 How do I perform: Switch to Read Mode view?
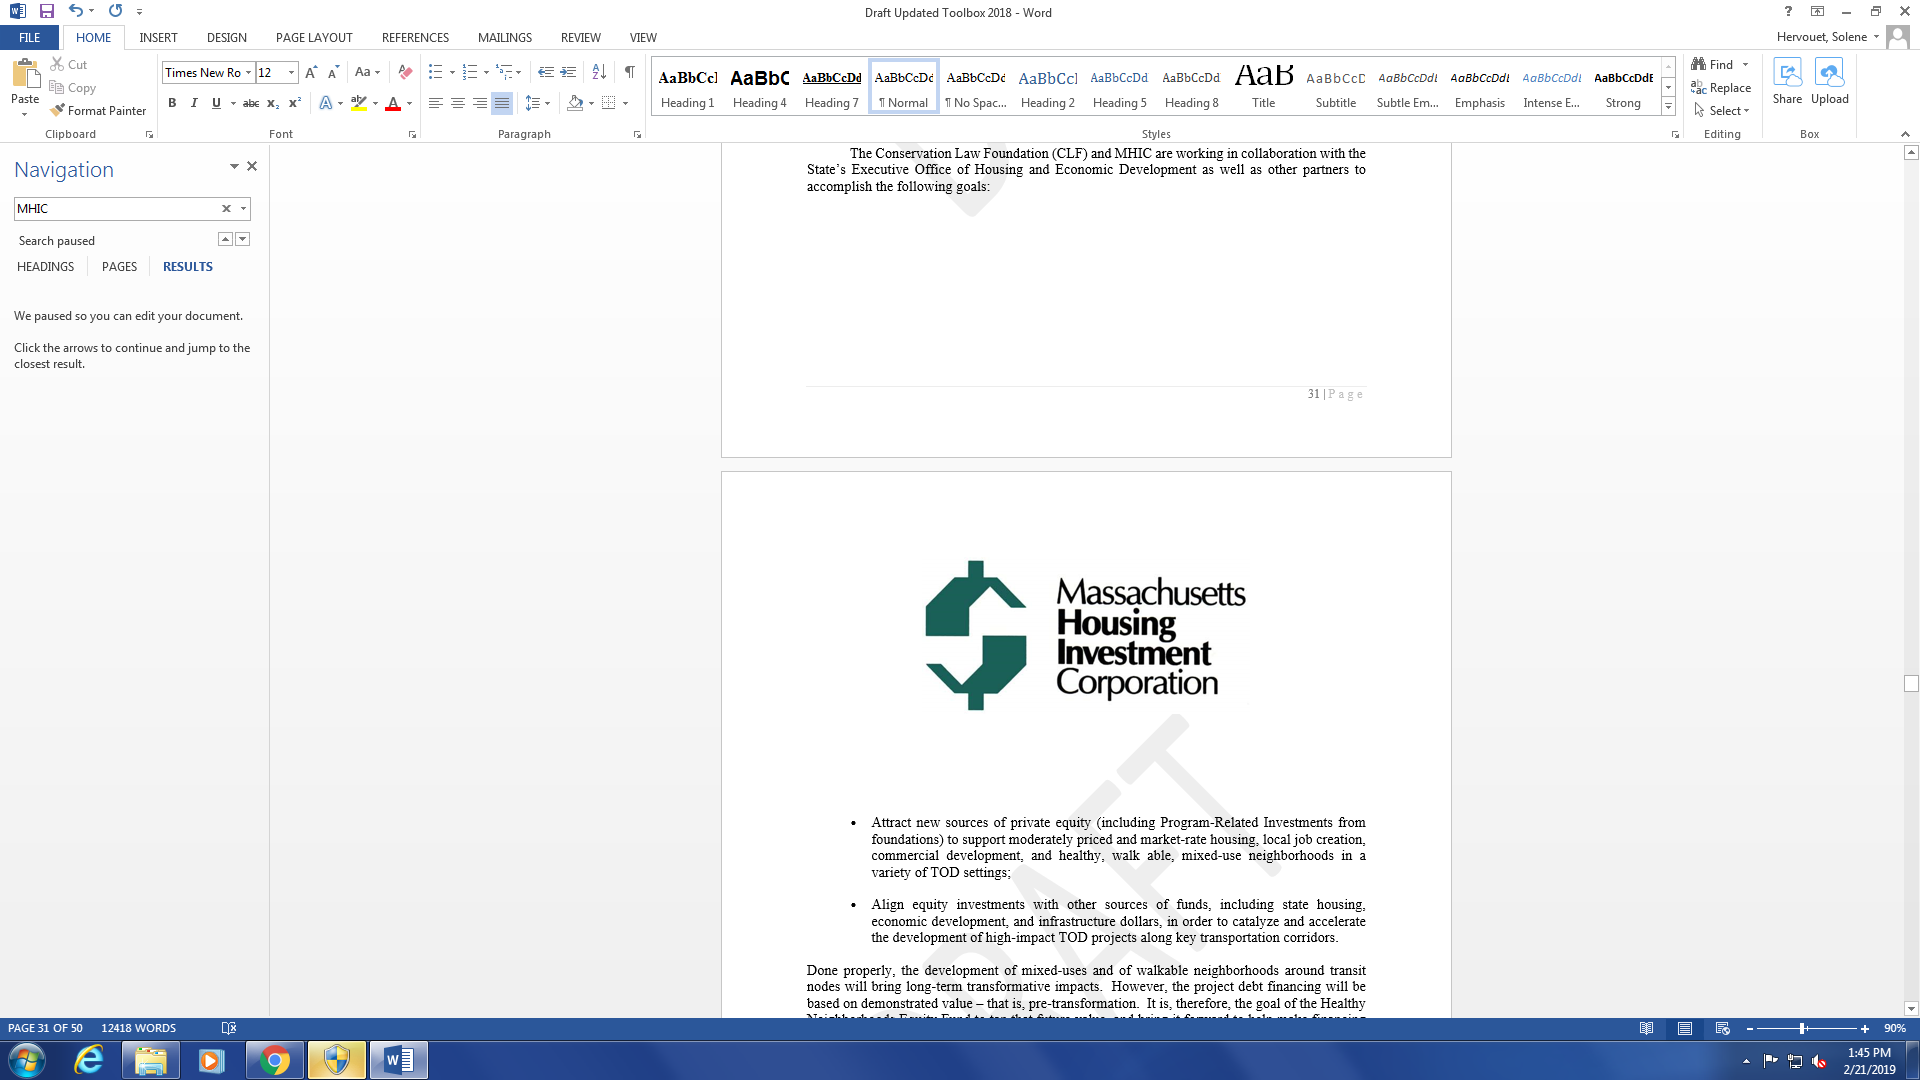tap(1646, 1028)
